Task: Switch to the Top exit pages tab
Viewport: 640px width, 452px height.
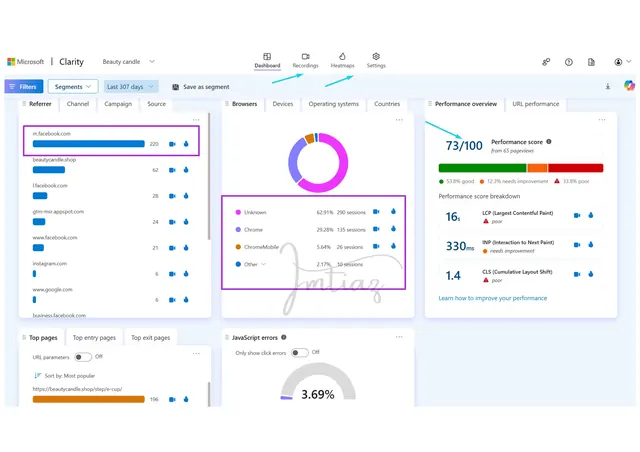Action: pos(151,338)
